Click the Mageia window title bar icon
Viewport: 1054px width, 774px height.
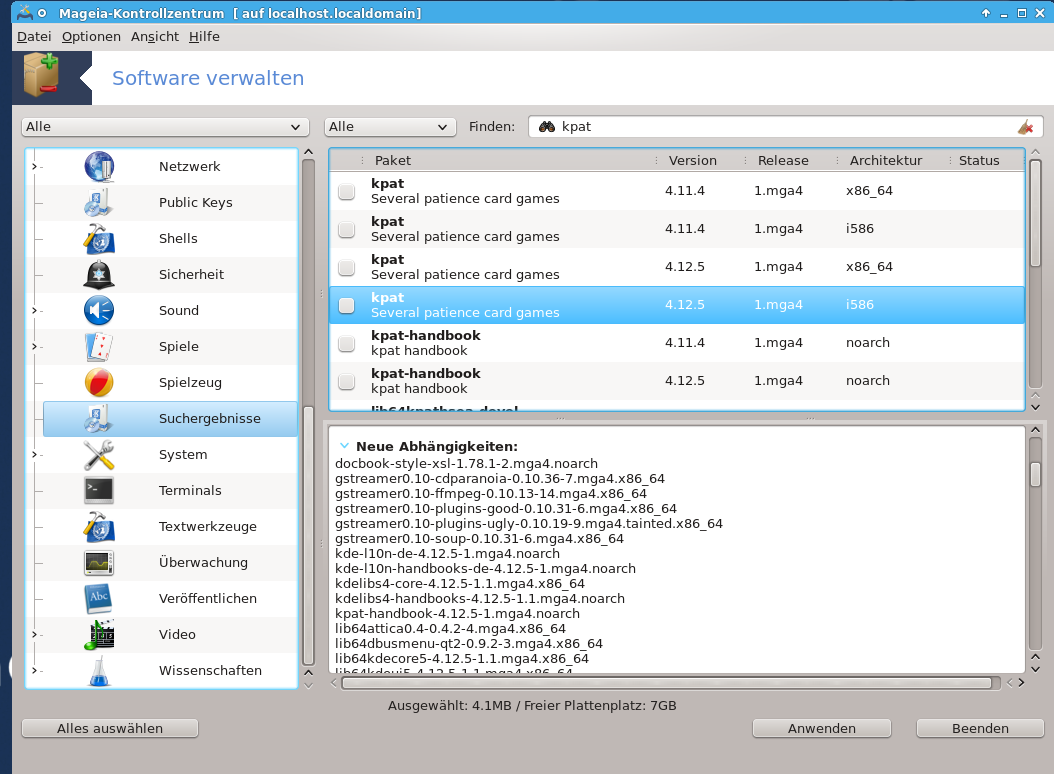[26, 13]
